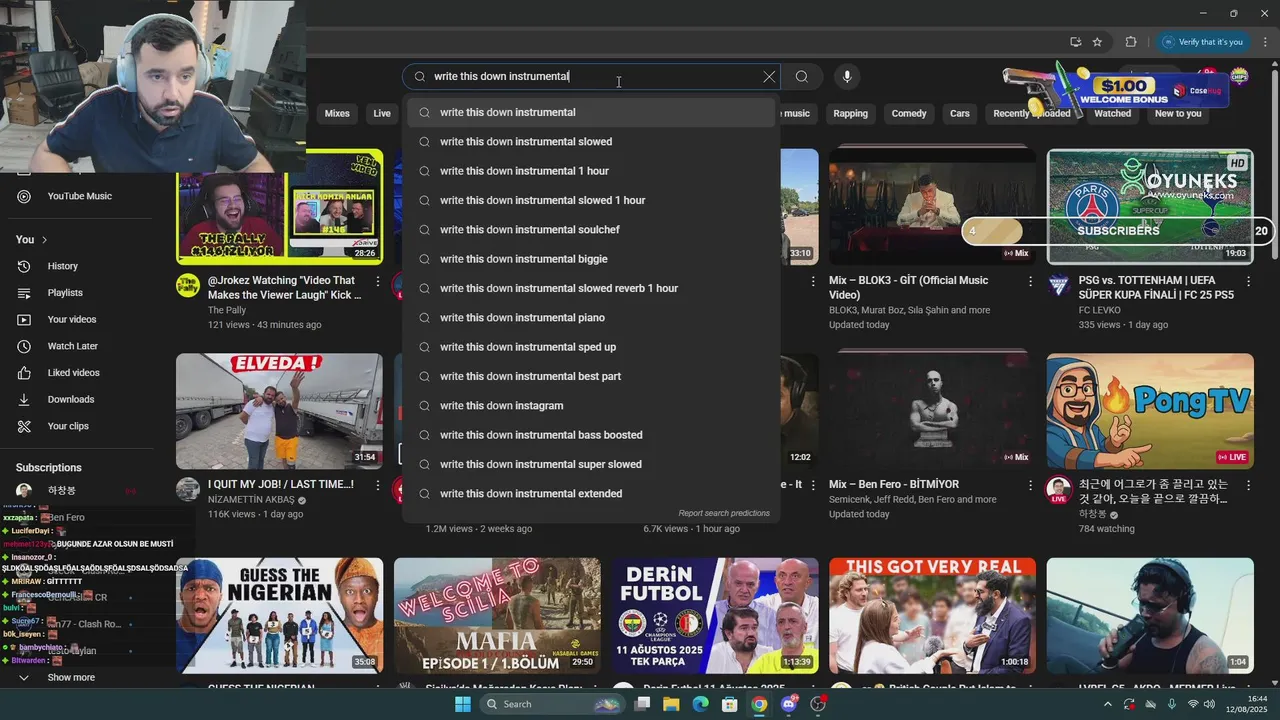This screenshot has width=1280, height=720.
Task: Open channel 'The Pally' link
Action: click(227, 310)
